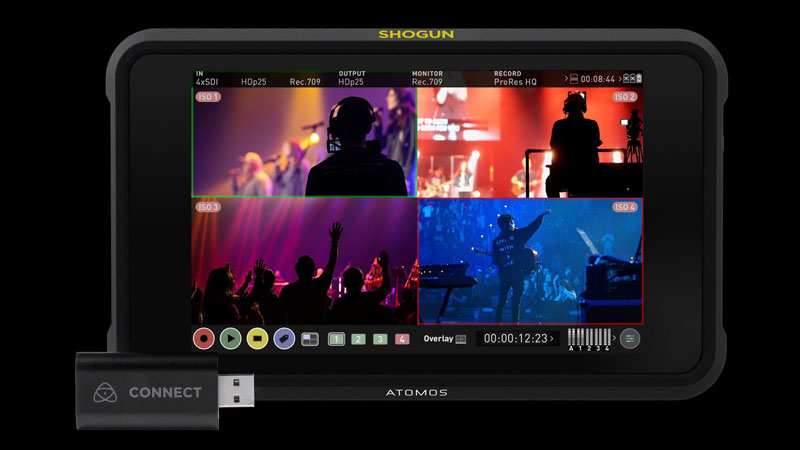Expand the timecode 00:00:12:23 display
Screen dimensions: 800x450
(x=518, y=339)
